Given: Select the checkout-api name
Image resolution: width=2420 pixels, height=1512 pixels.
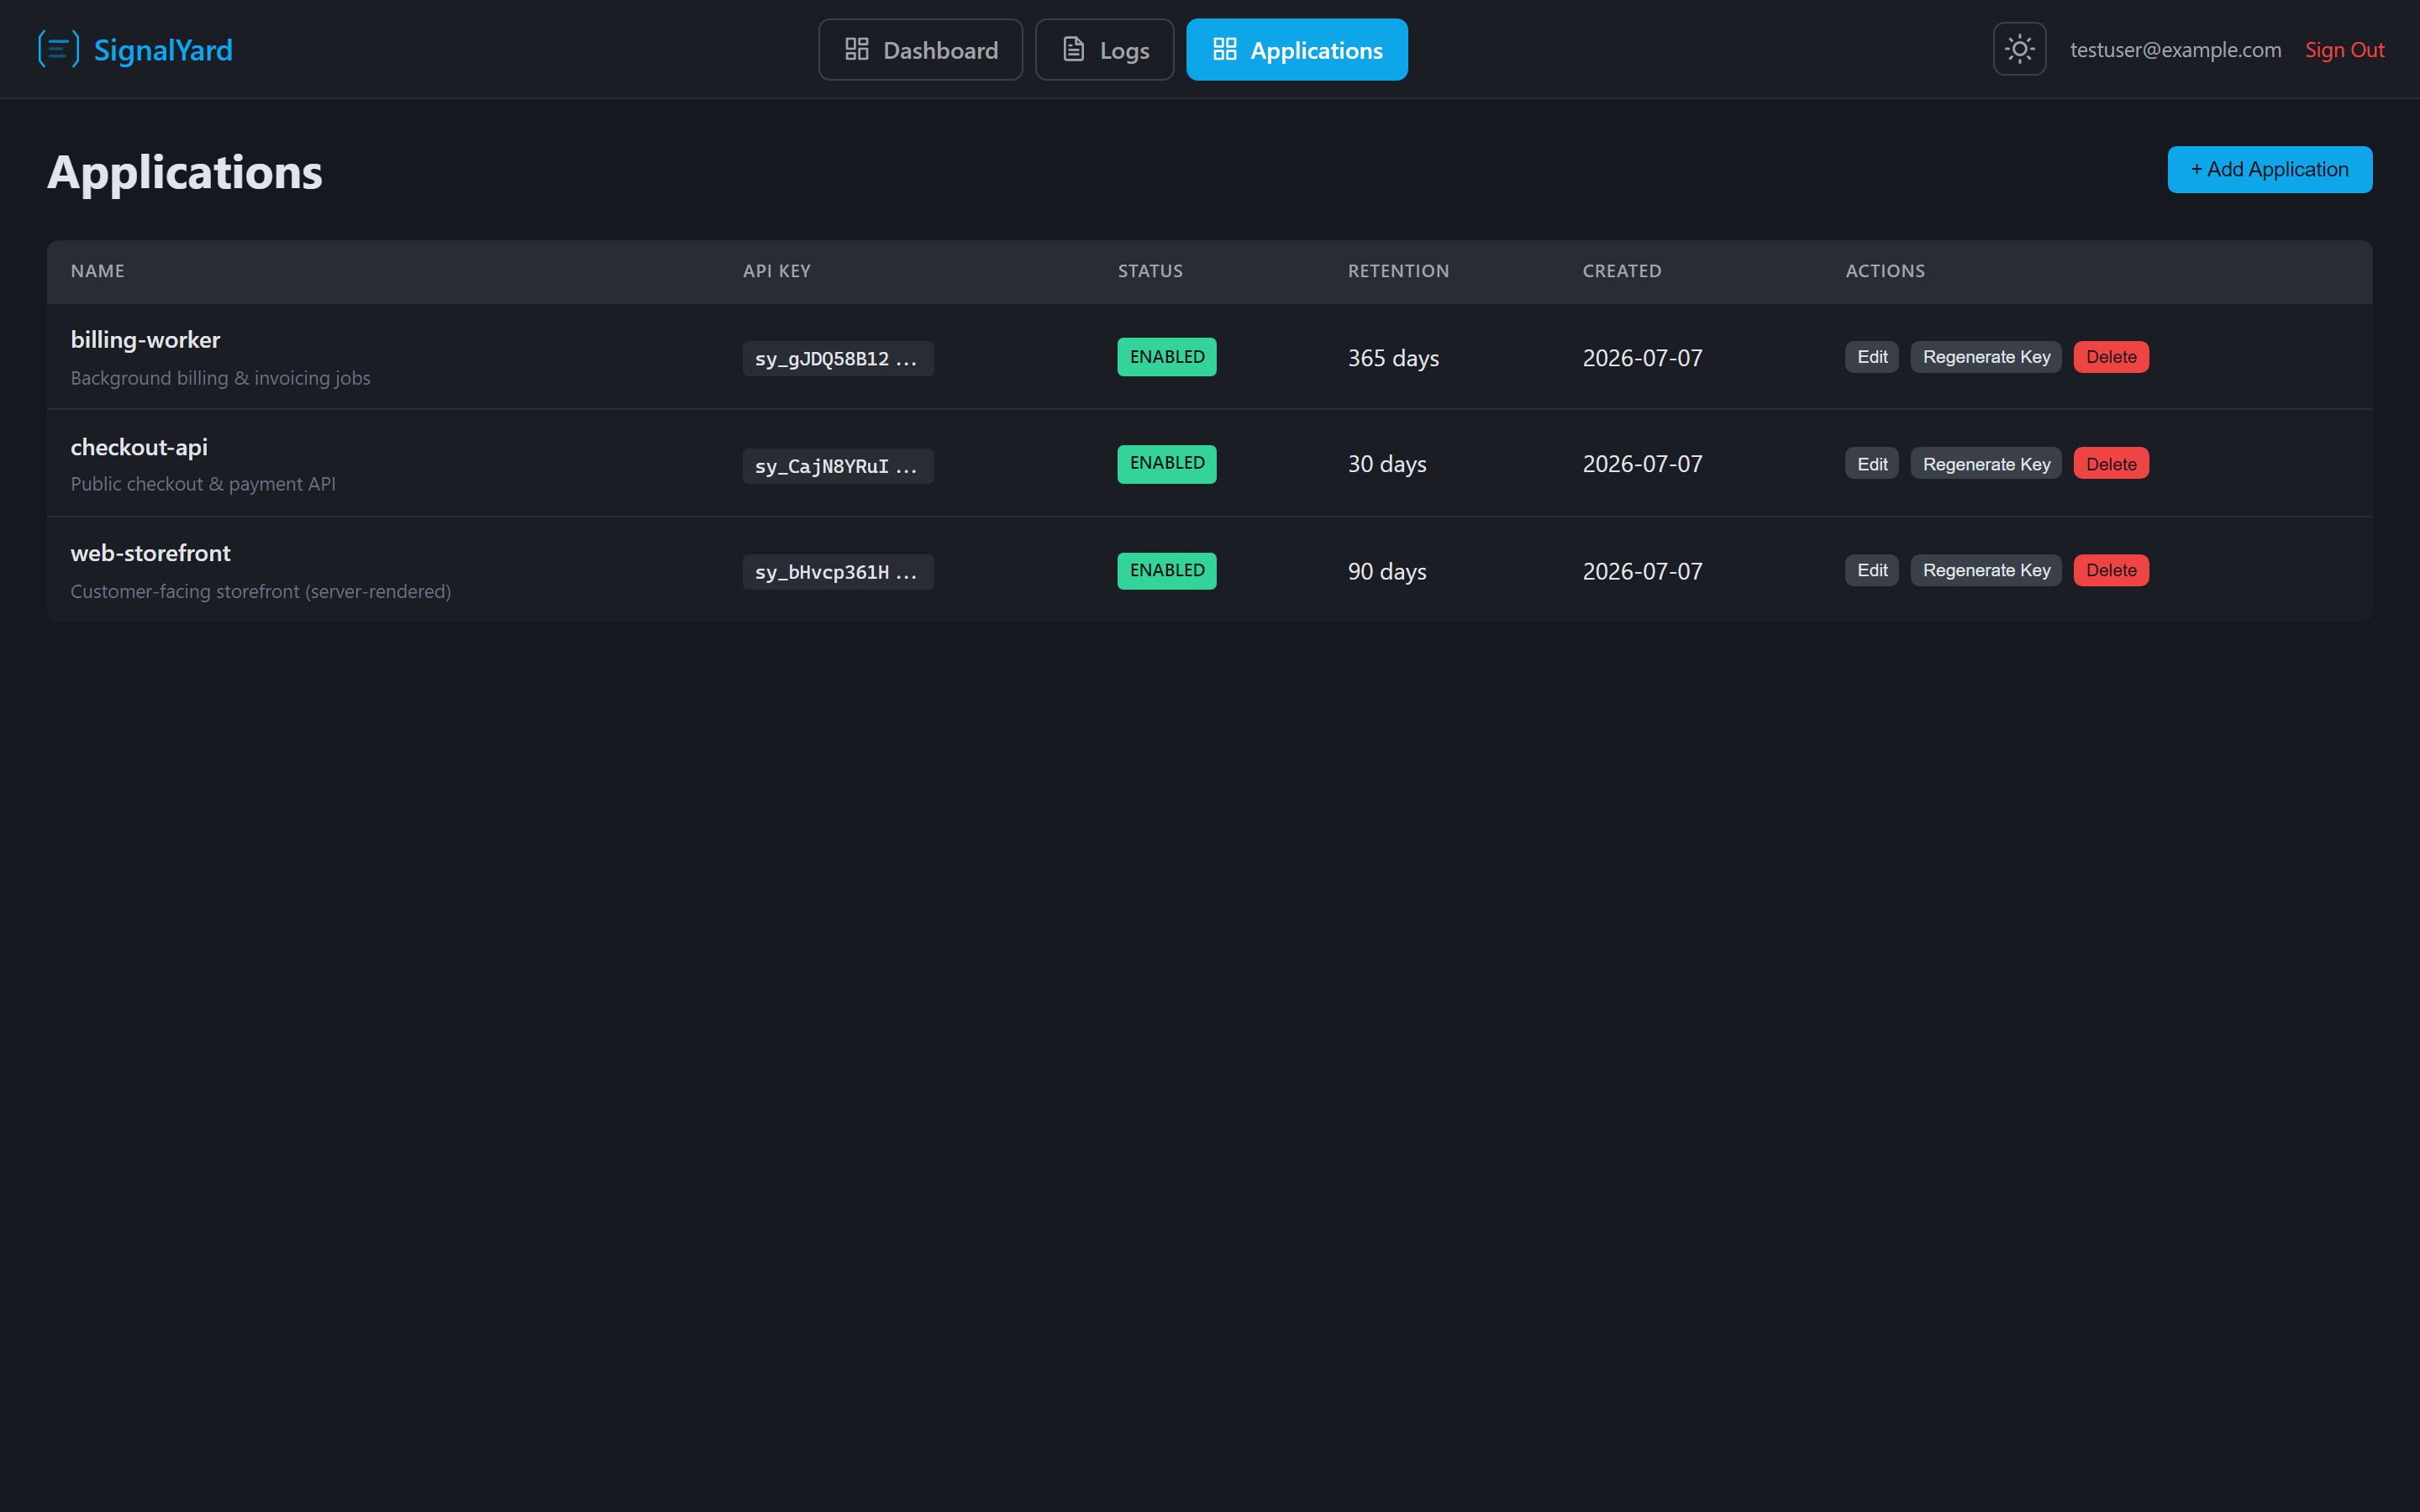Looking at the screenshot, I should click(139, 447).
